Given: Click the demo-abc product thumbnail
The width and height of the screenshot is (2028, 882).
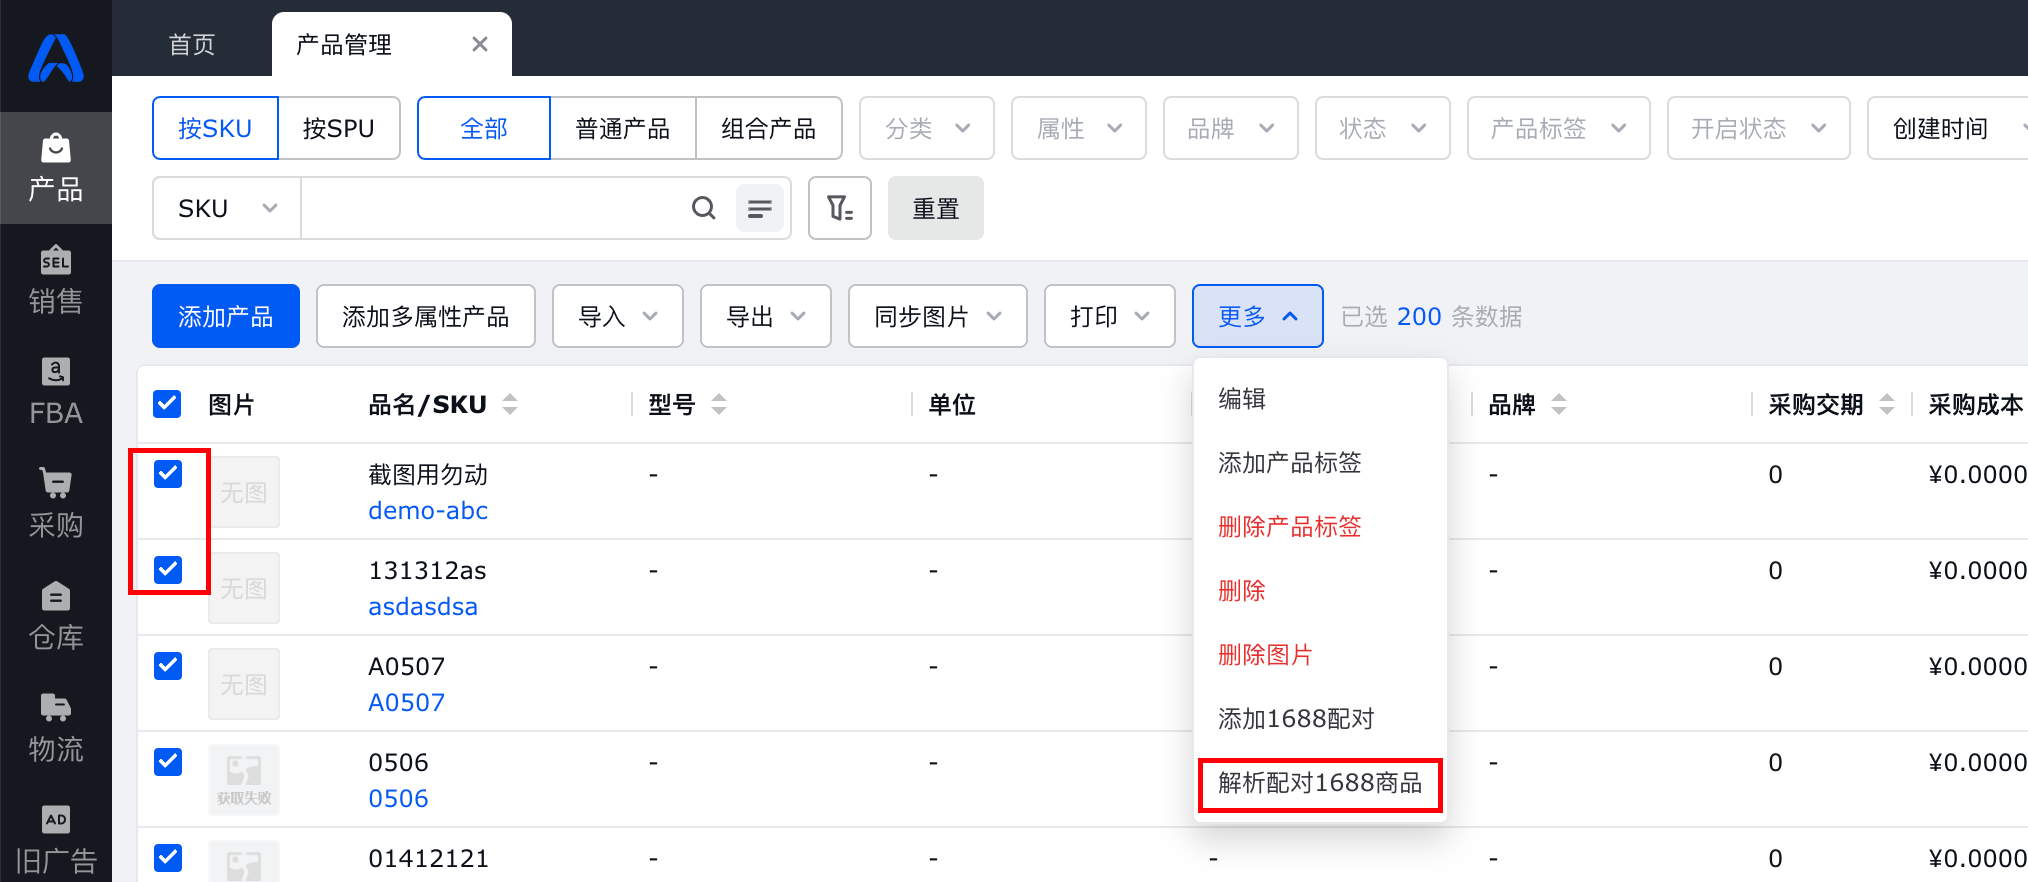Looking at the screenshot, I should click(x=244, y=492).
